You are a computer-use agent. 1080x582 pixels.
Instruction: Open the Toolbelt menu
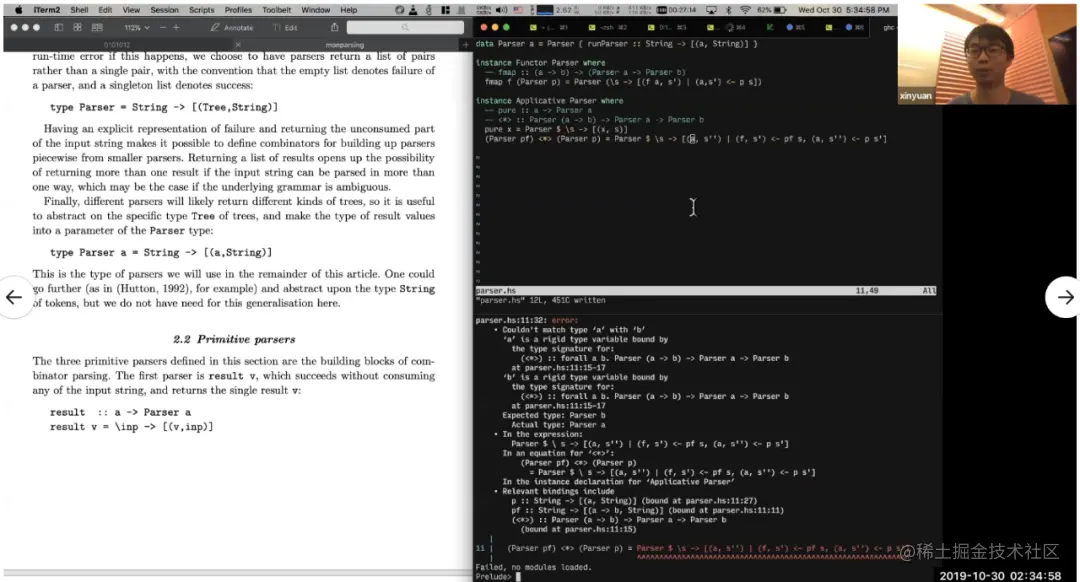(x=277, y=10)
